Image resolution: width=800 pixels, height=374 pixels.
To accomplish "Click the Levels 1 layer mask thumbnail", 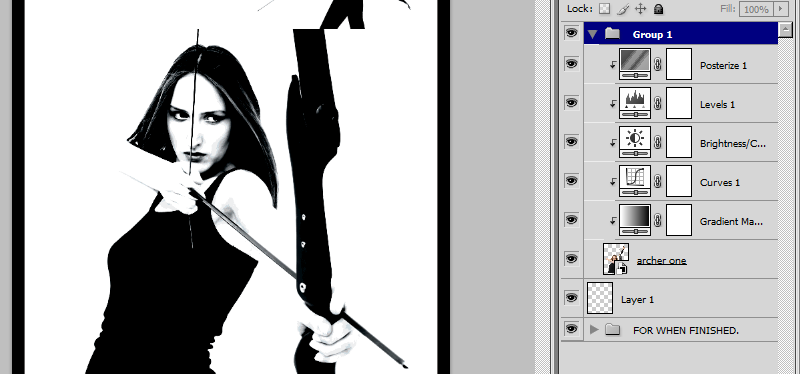I will [679, 103].
